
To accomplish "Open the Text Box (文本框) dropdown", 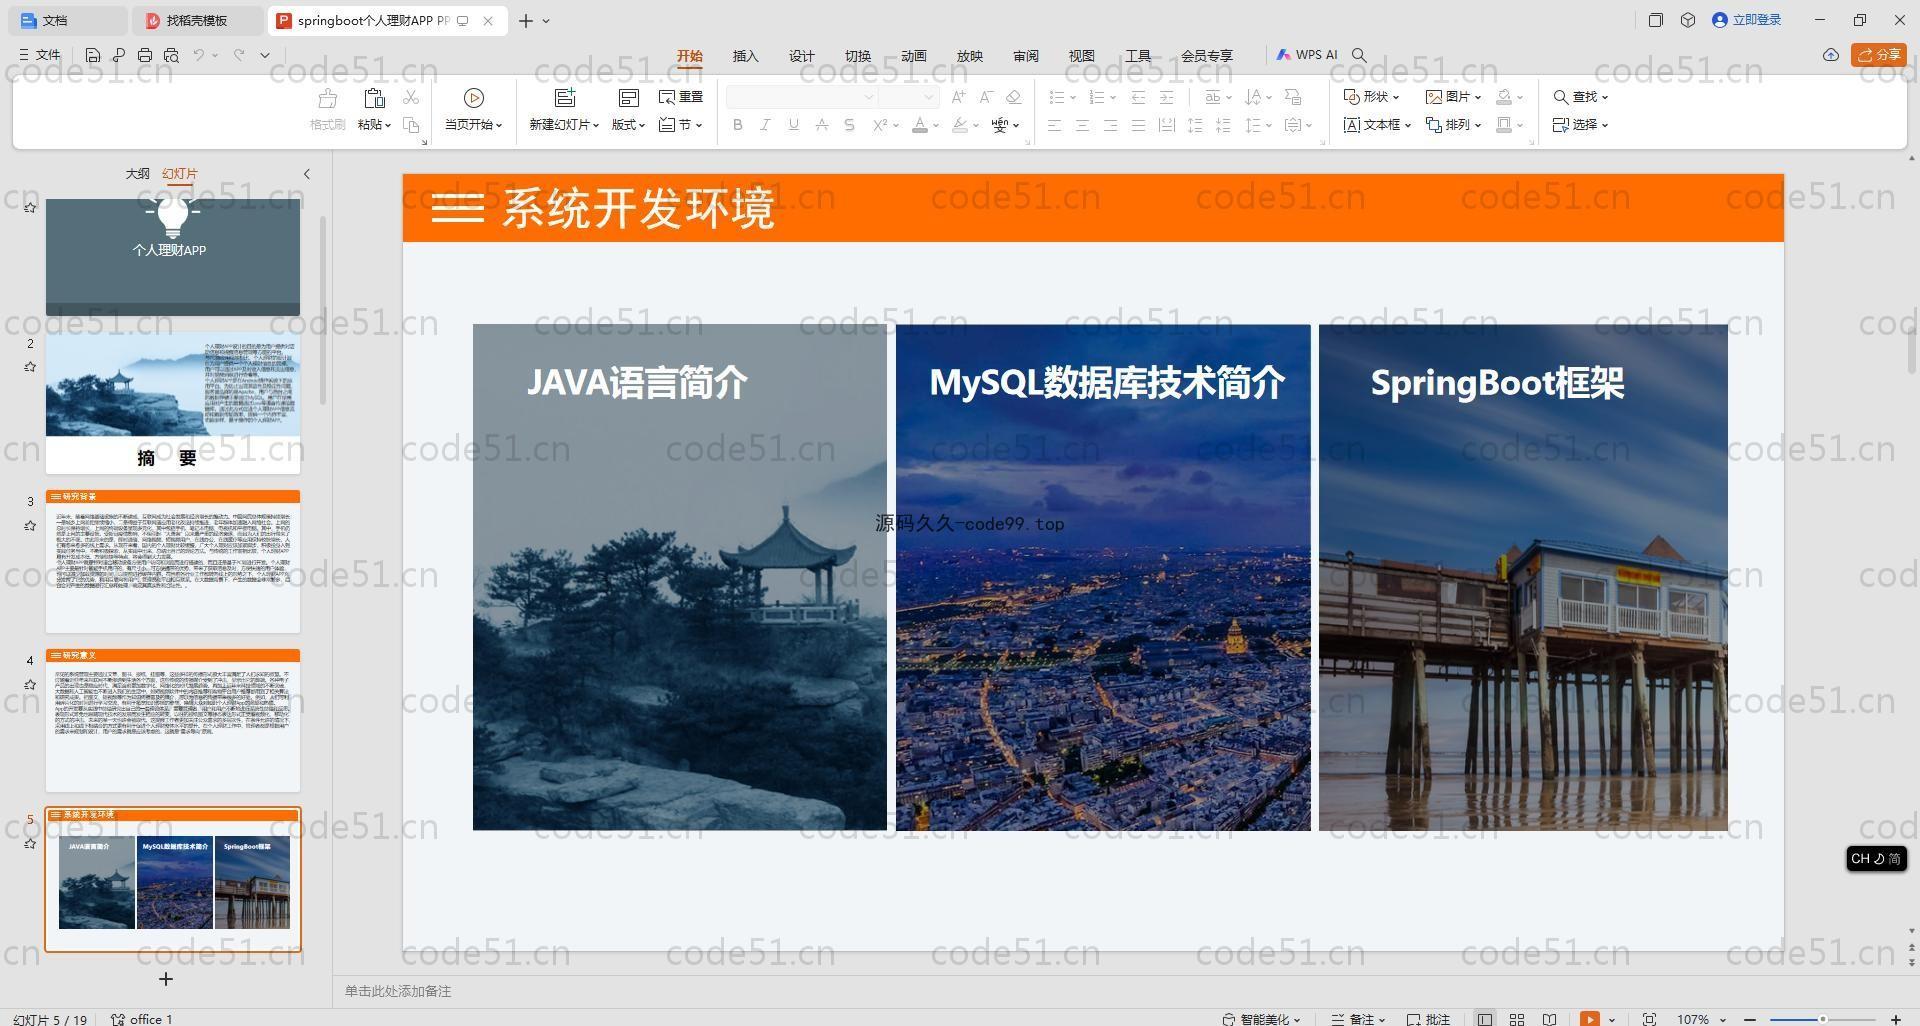I will (x=1377, y=125).
